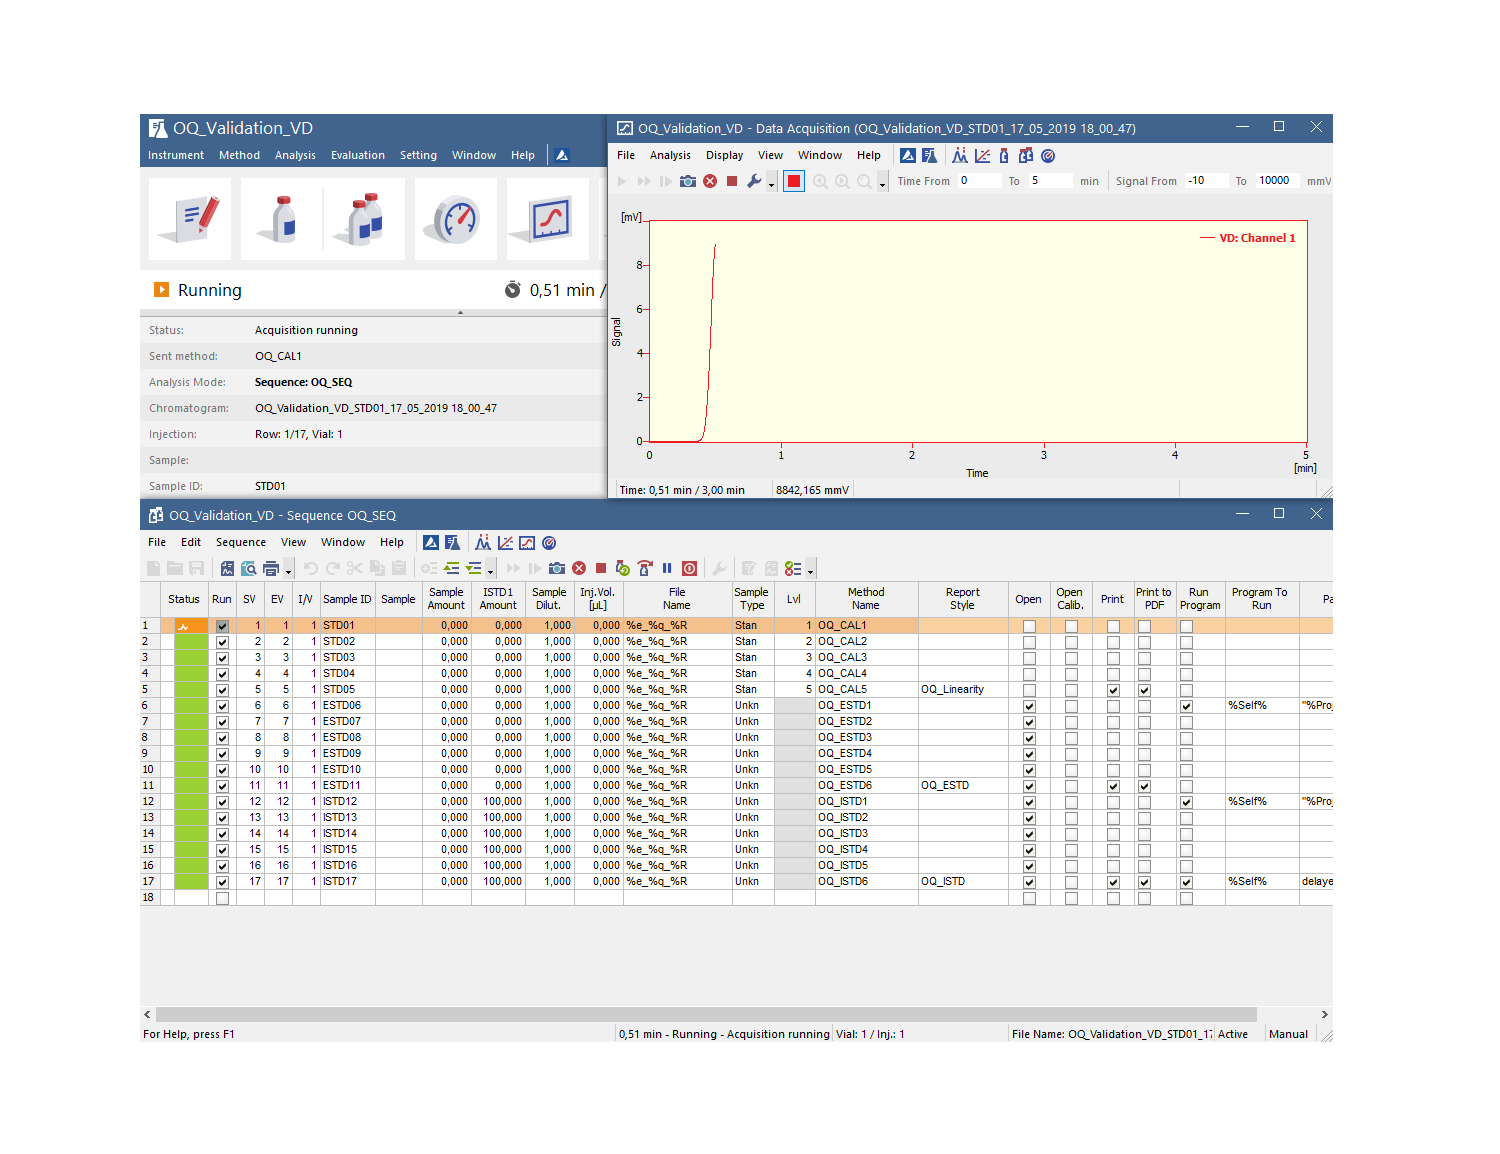Click the wrench icon in Data Acquisition toolbar
The height and width of the screenshot is (1154, 1500).
[x=754, y=181]
